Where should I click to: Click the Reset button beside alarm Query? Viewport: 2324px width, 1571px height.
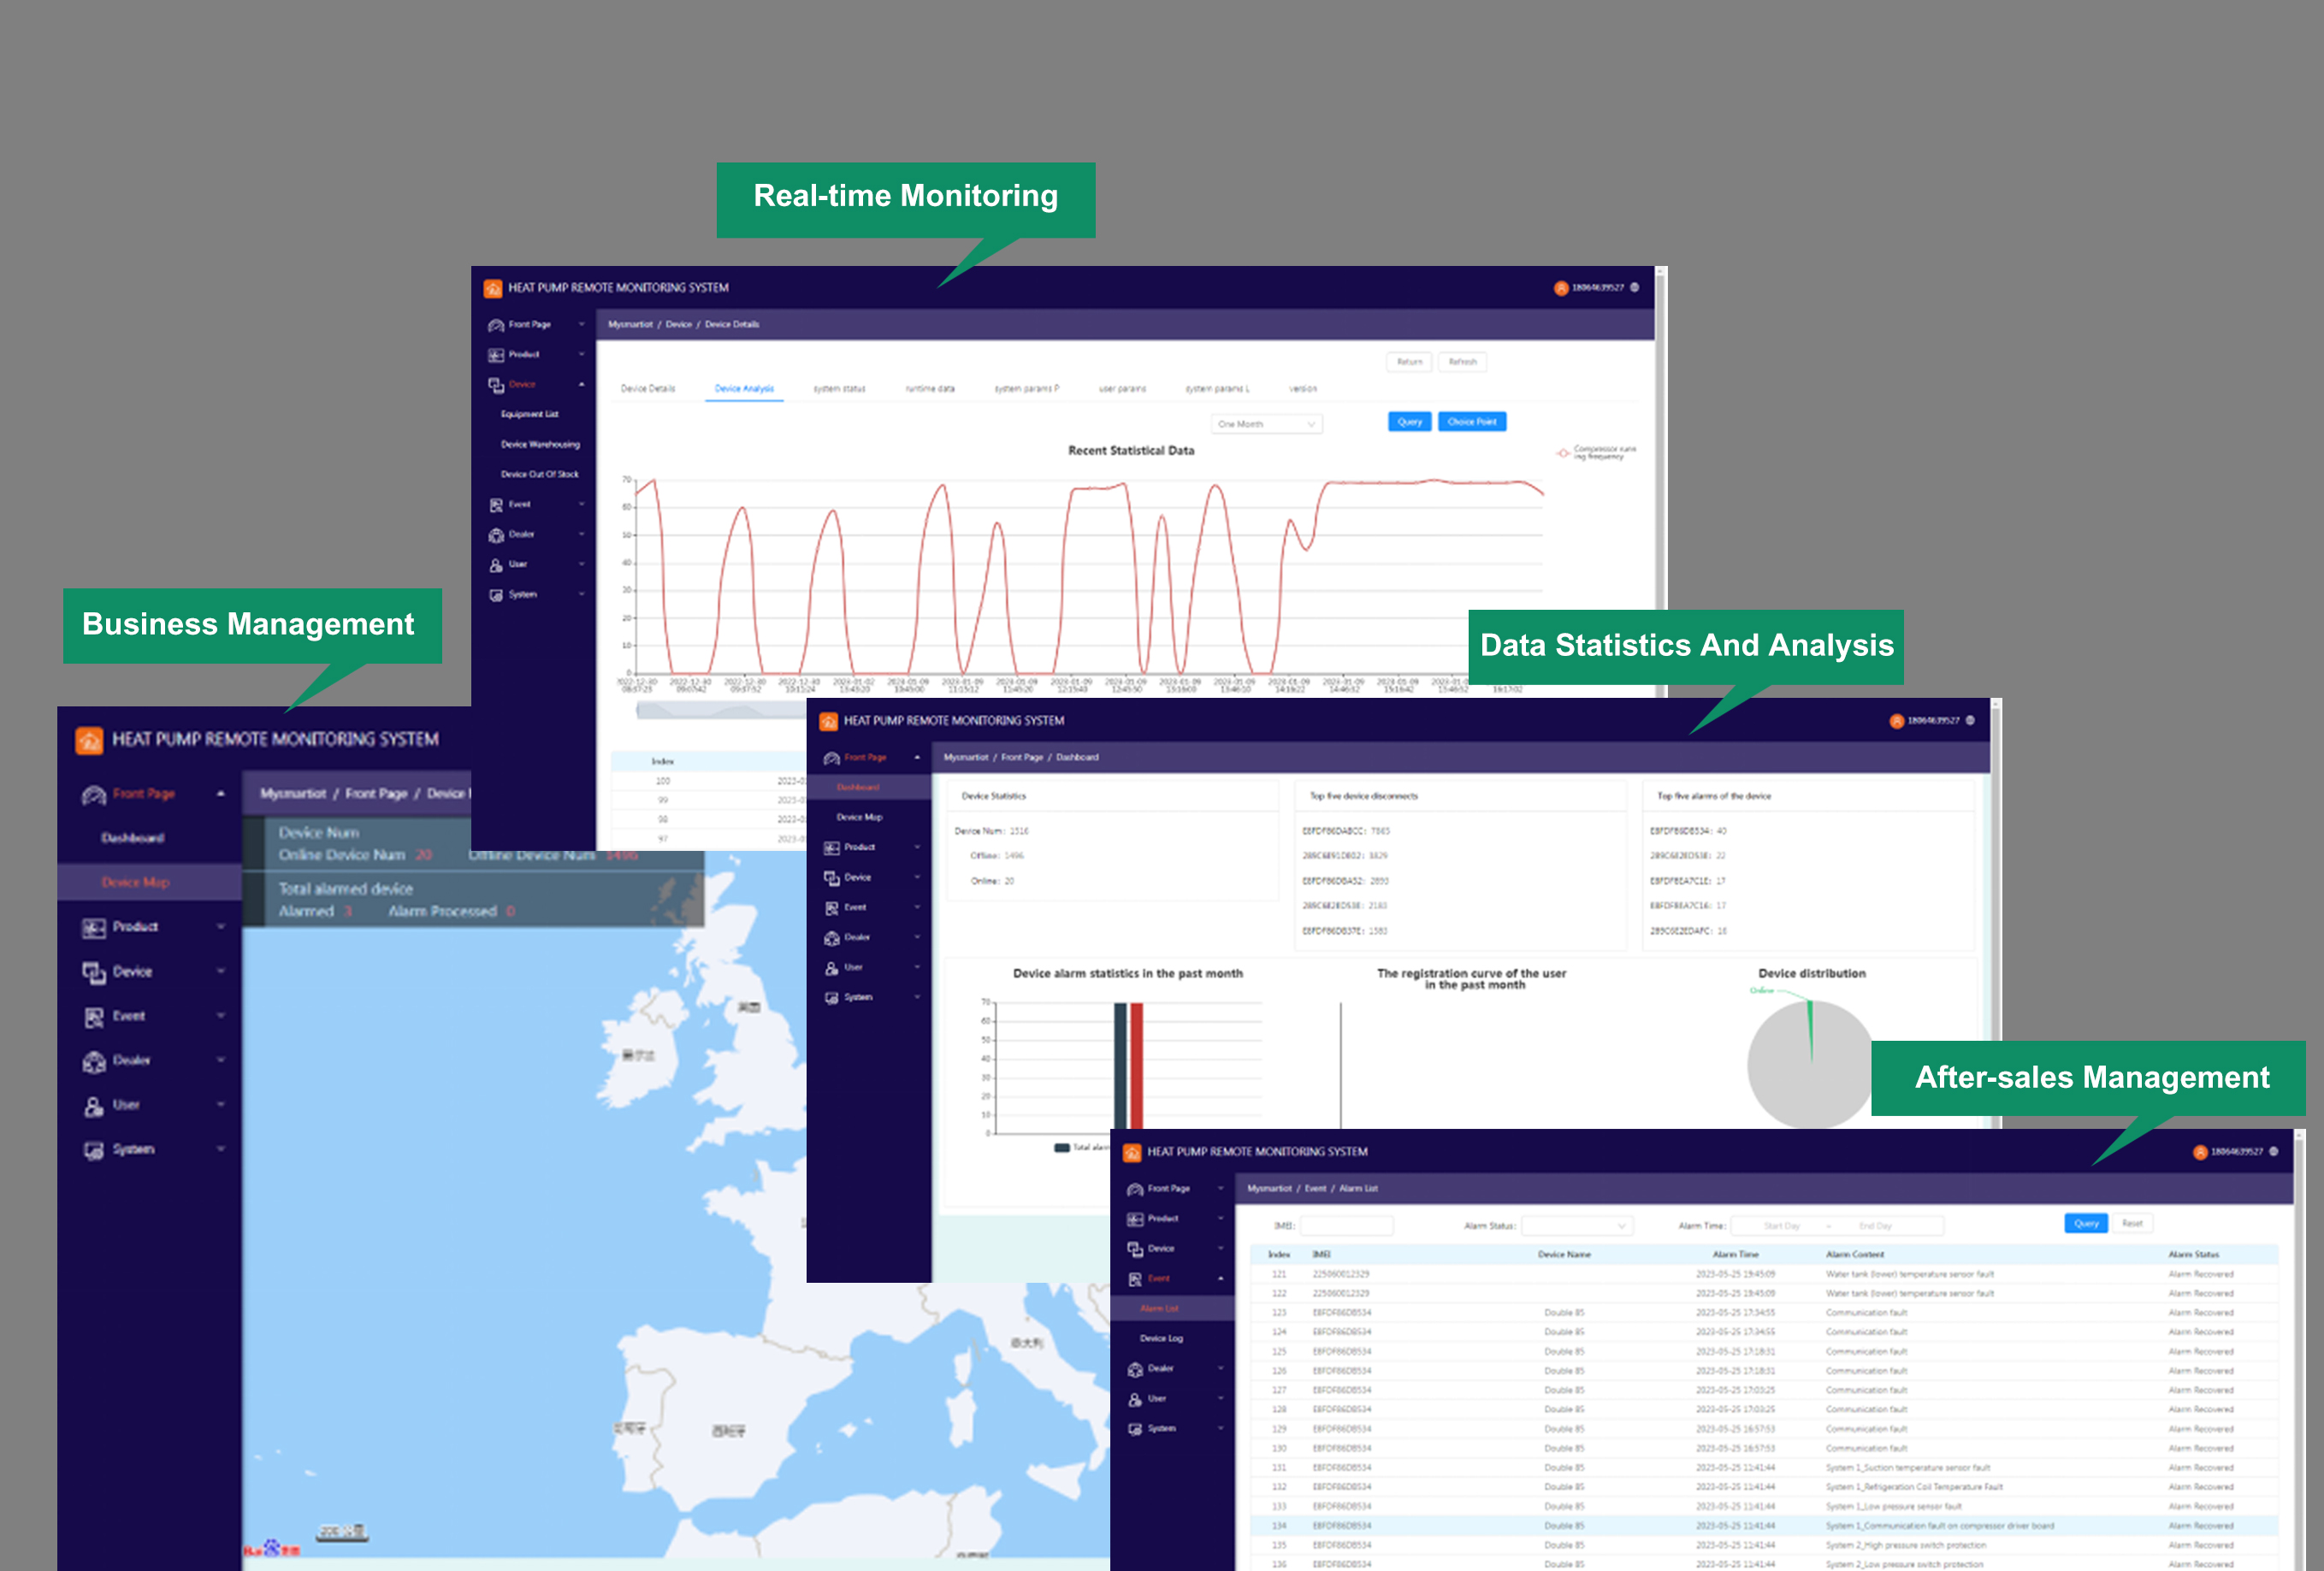2132,1224
